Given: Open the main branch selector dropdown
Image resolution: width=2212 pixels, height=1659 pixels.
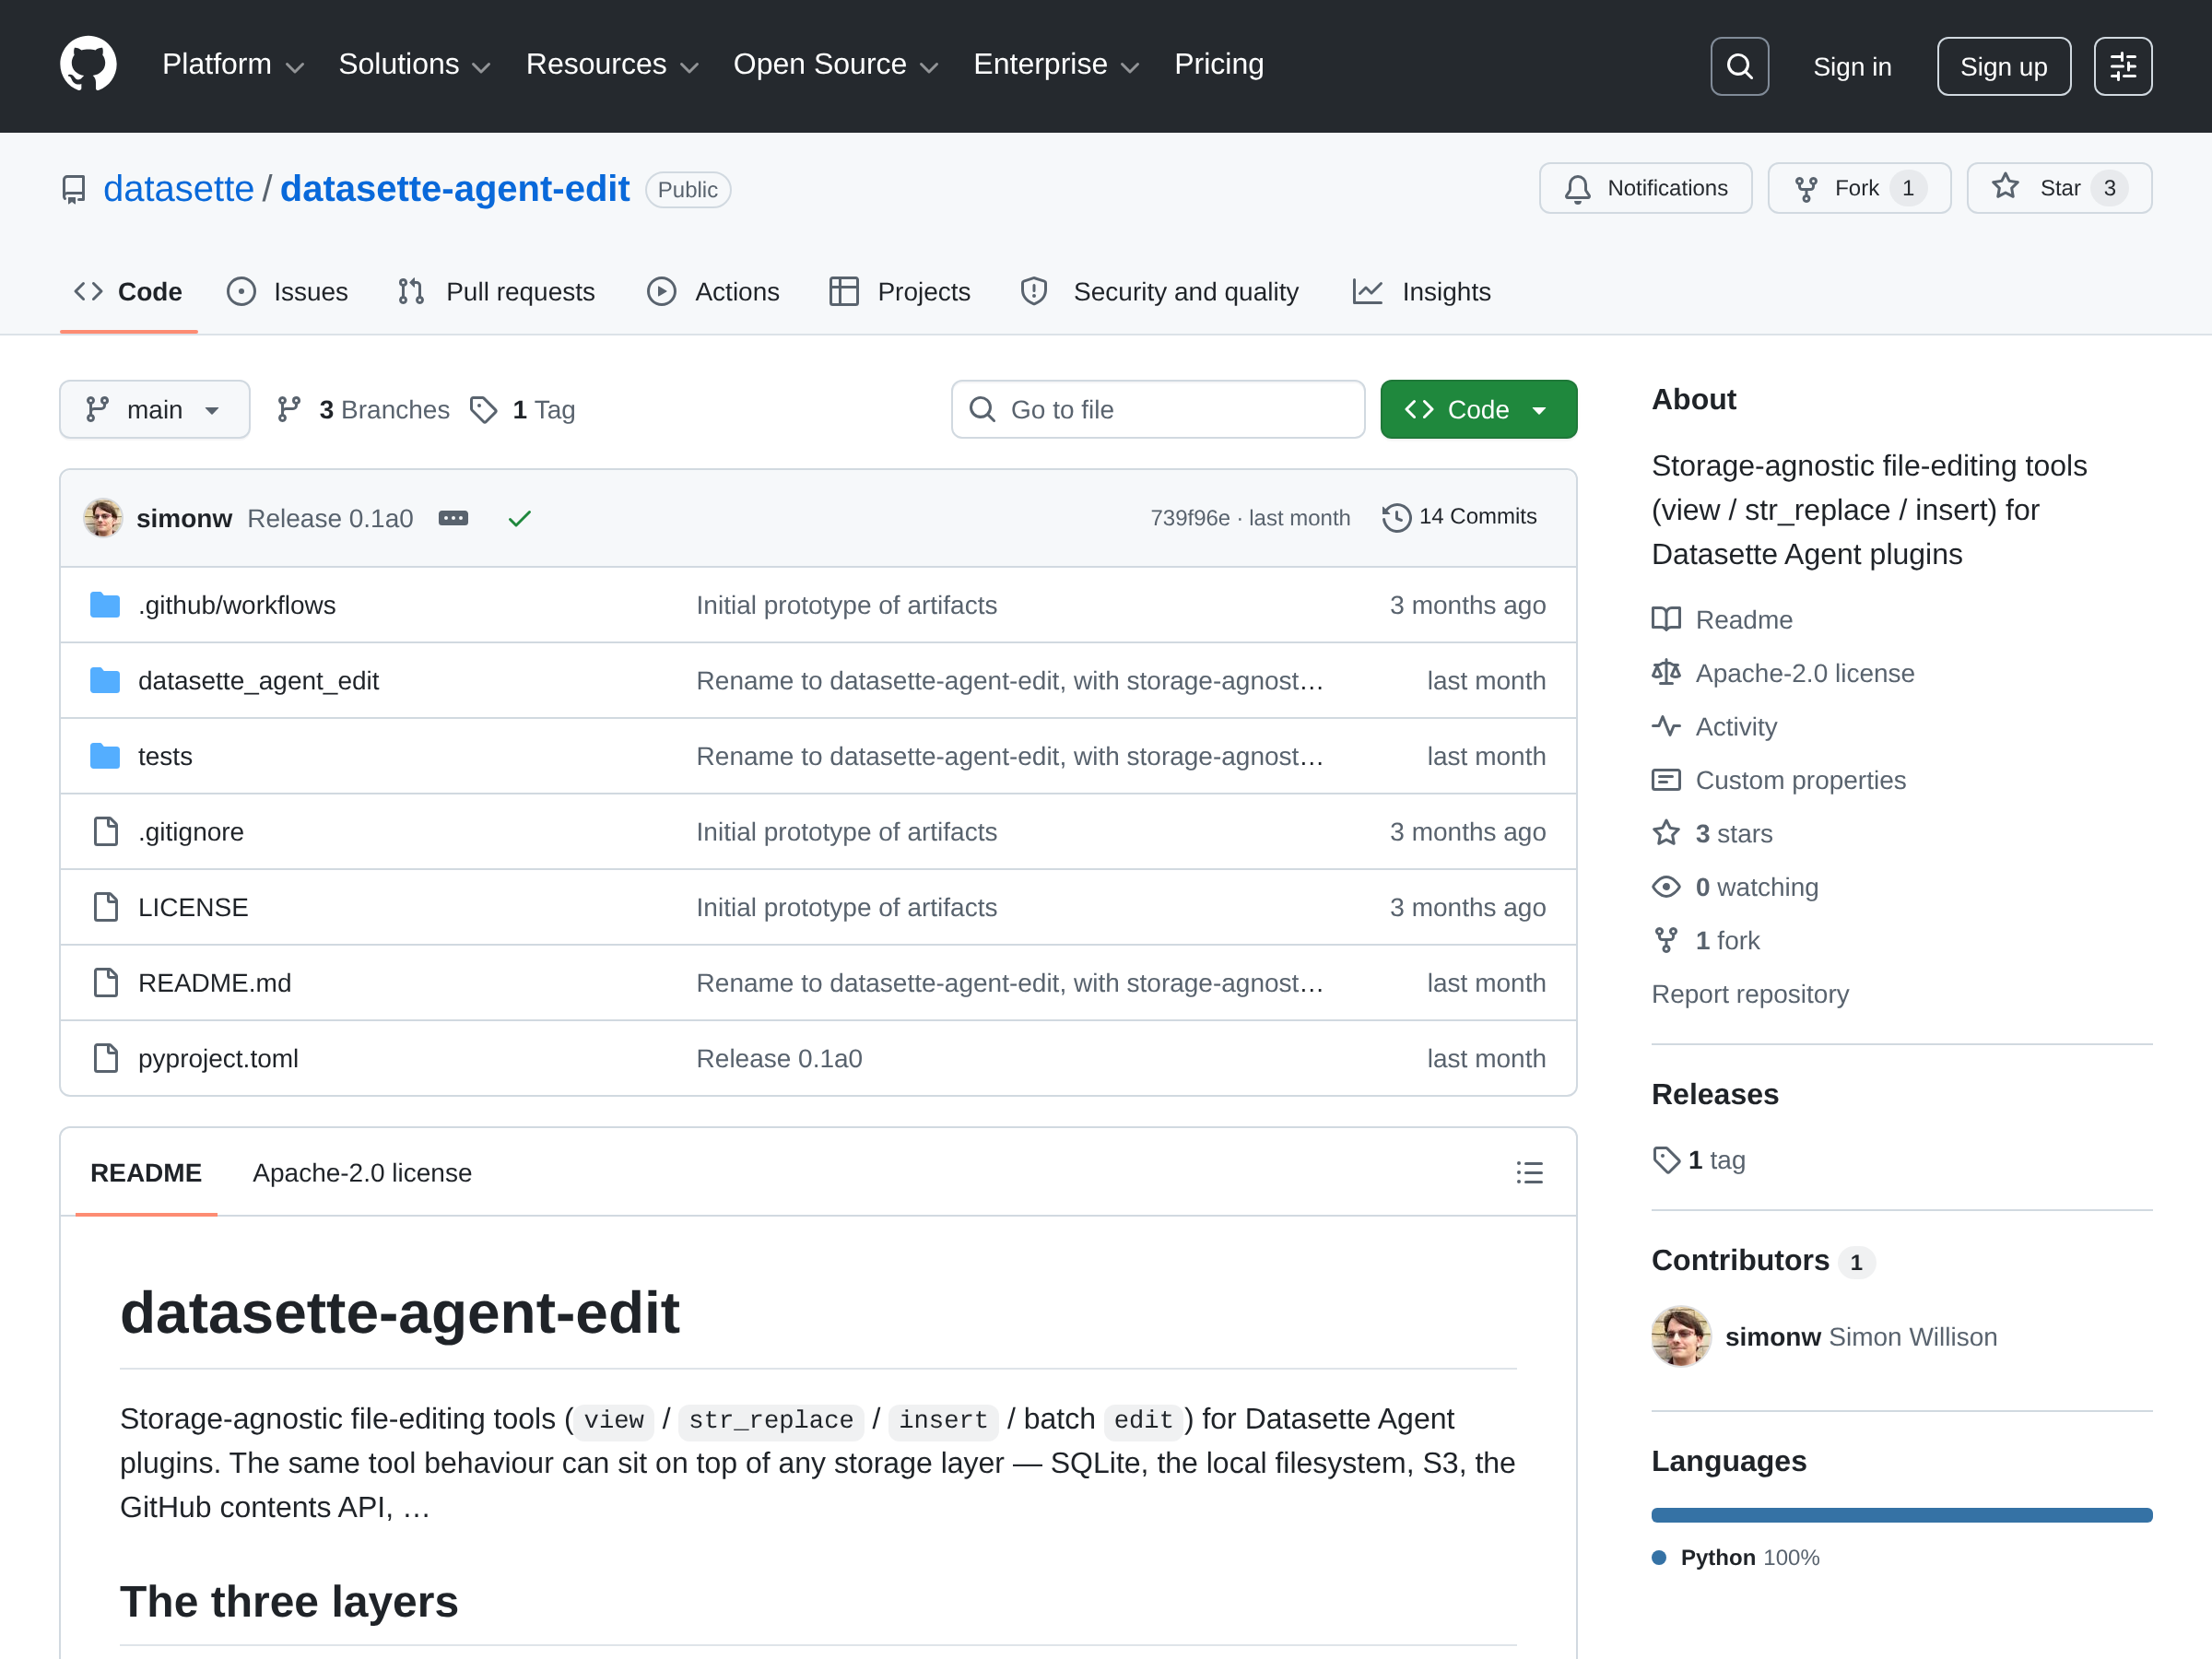Looking at the screenshot, I should (x=154, y=409).
